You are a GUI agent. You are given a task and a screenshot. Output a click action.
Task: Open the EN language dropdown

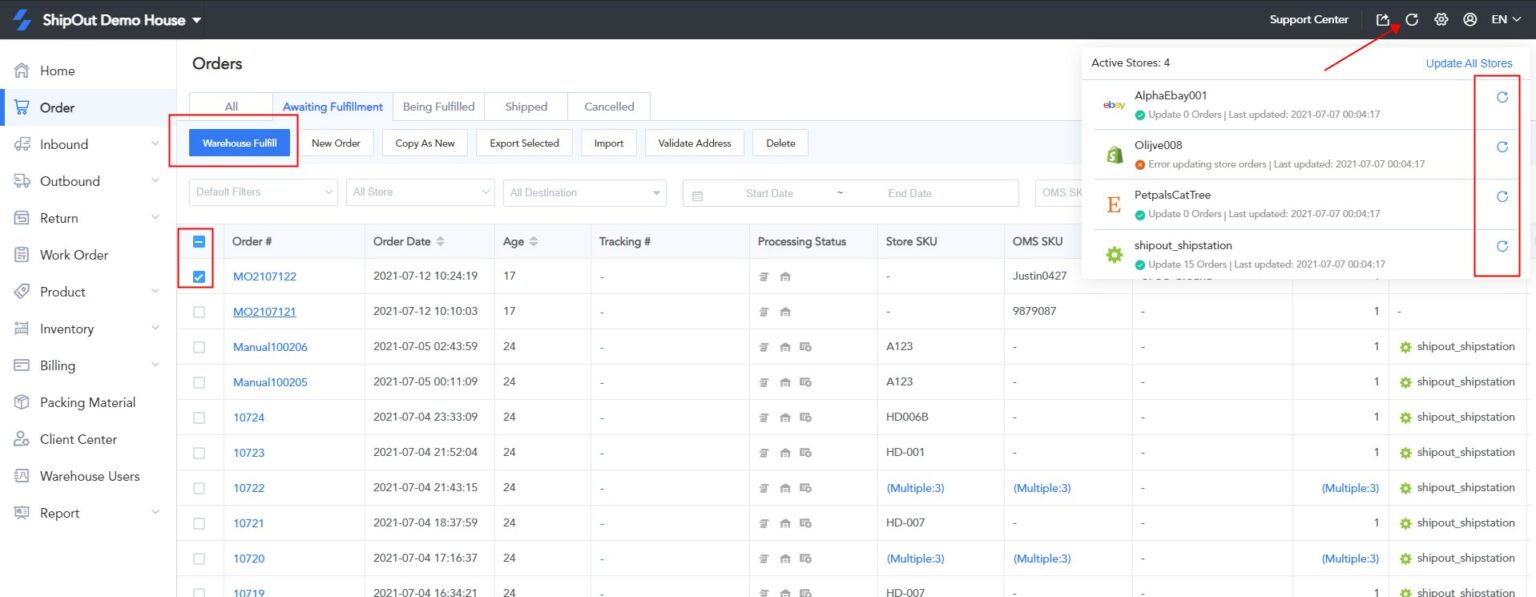1504,19
